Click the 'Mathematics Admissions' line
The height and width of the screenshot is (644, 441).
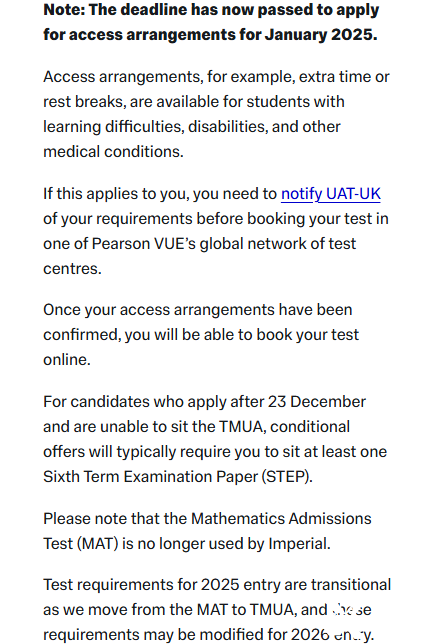coord(207,519)
